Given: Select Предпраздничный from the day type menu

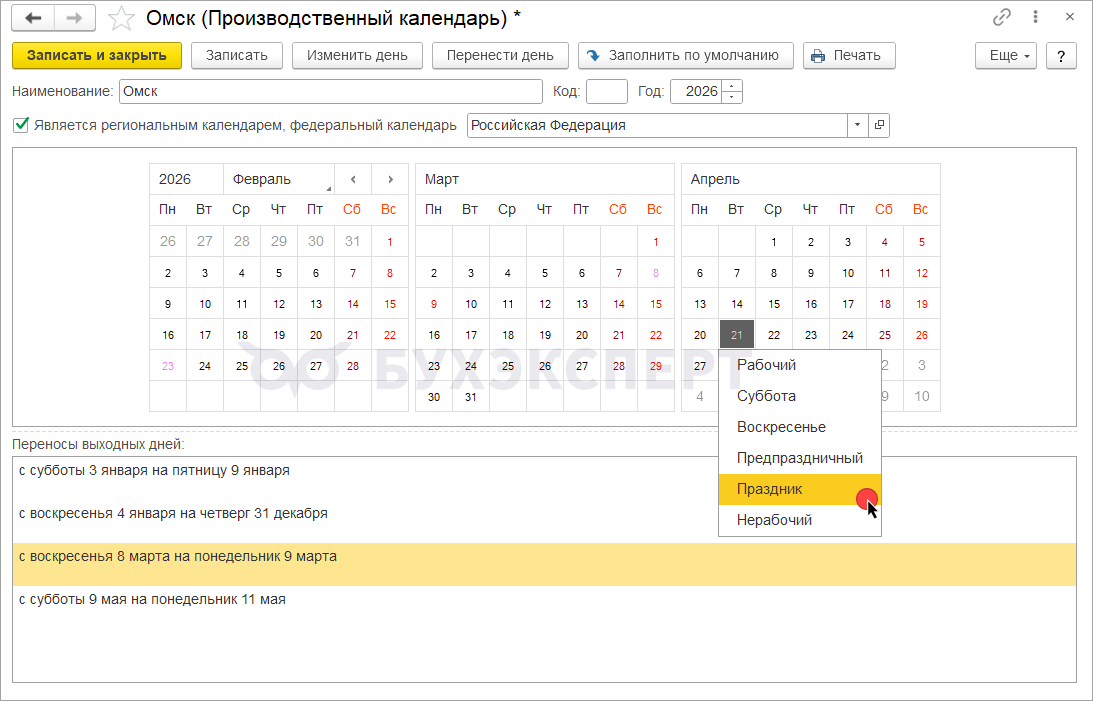Looking at the screenshot, I should [x=799, y=458].
